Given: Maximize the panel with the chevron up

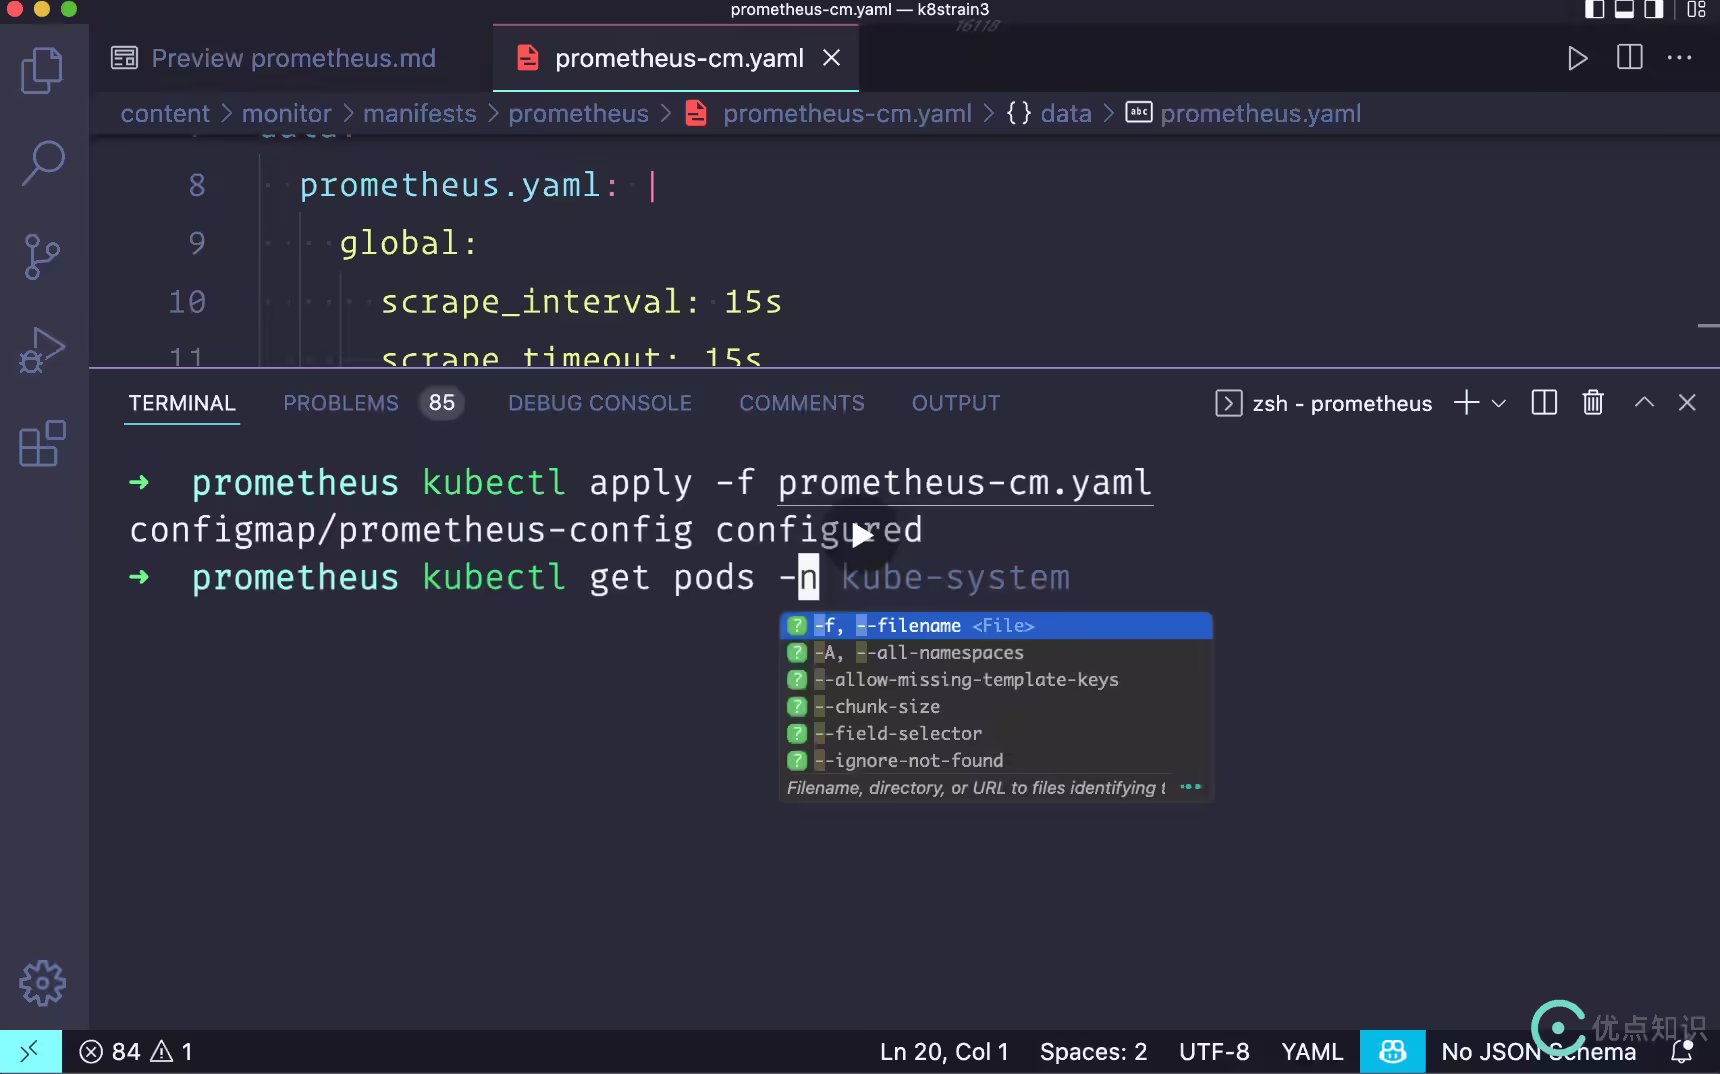Looking at the screenshot, I should (x=1644, y=403).
